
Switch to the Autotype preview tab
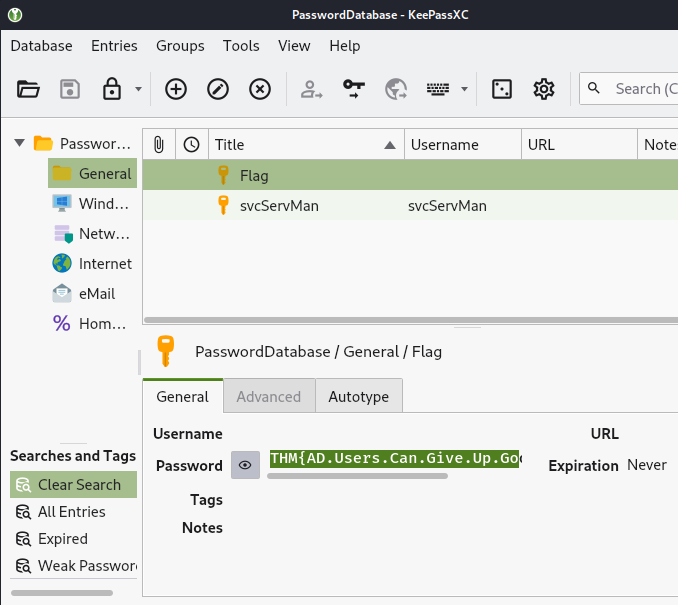[x=359, y=397]
